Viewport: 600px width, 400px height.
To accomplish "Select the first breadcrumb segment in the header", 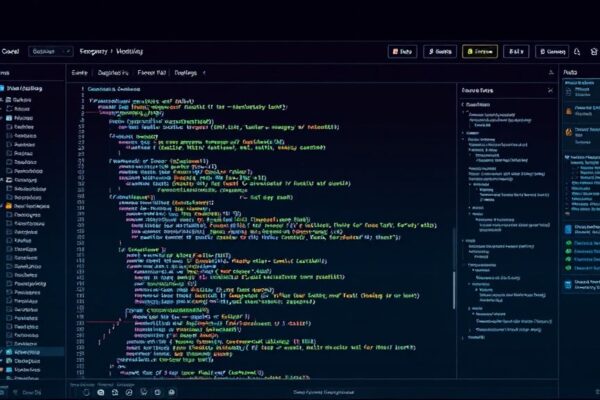I will 93,51.
